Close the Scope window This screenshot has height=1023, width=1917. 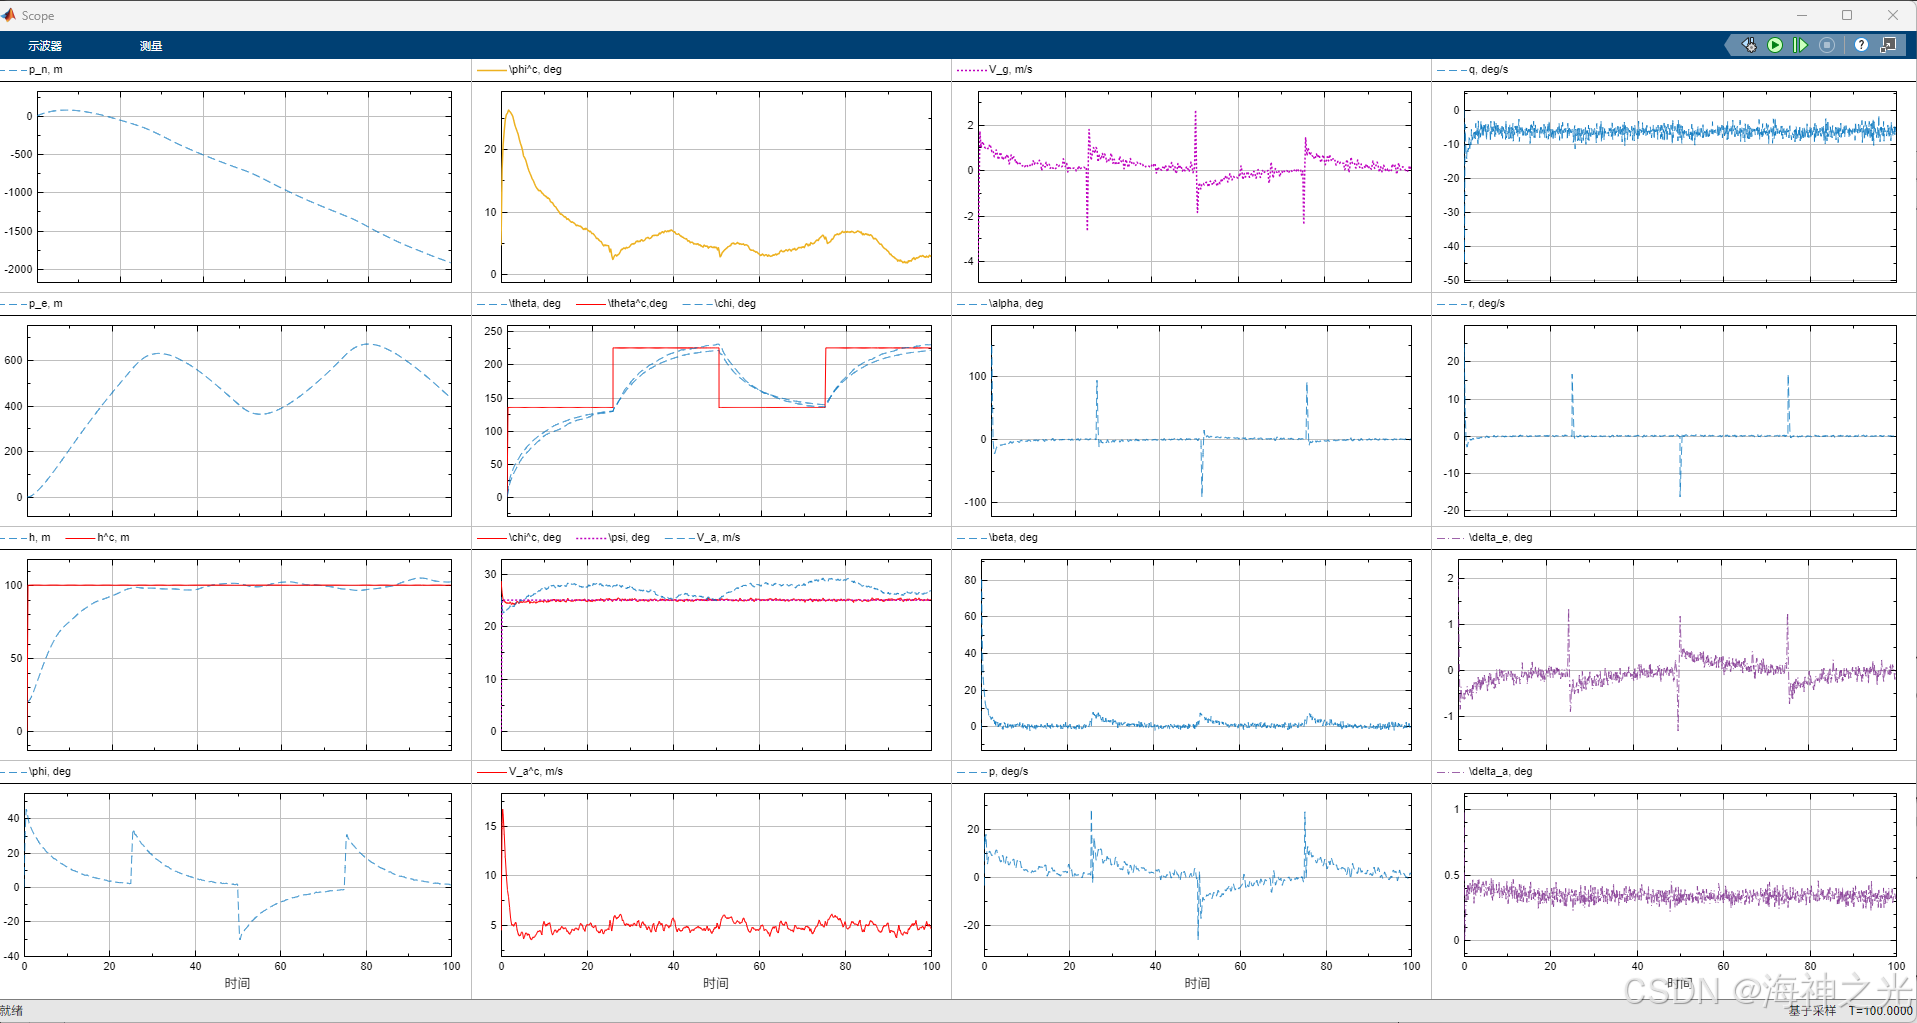pyautogui.click(x=1893, y=15)
